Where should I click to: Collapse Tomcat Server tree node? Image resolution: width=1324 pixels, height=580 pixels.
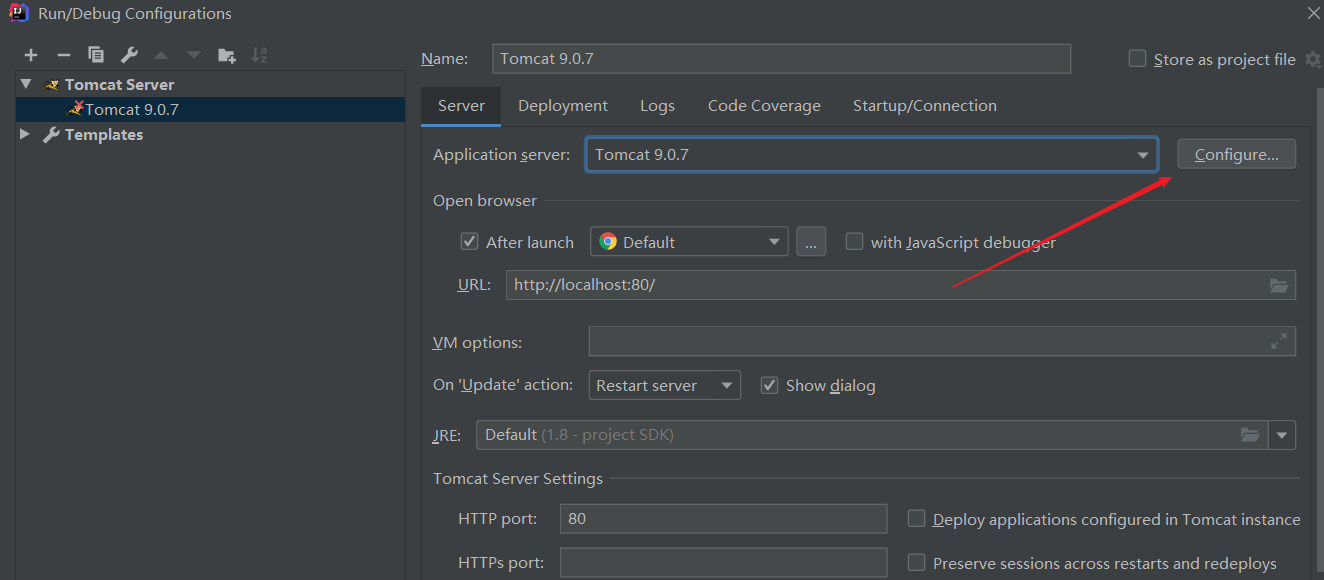tap(26, 85)
